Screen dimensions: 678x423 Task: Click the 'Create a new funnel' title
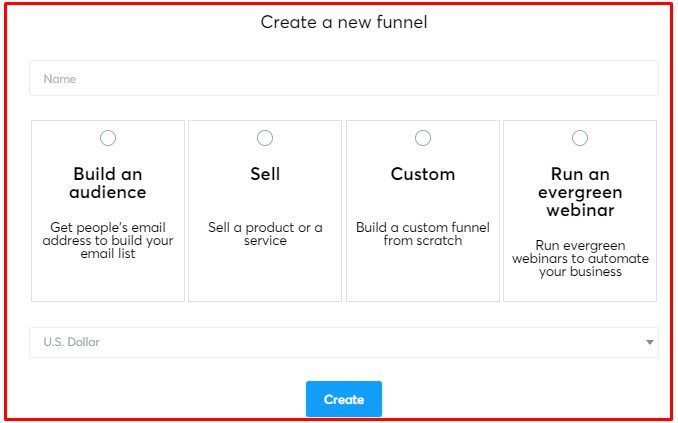click(x=344, y=22)
